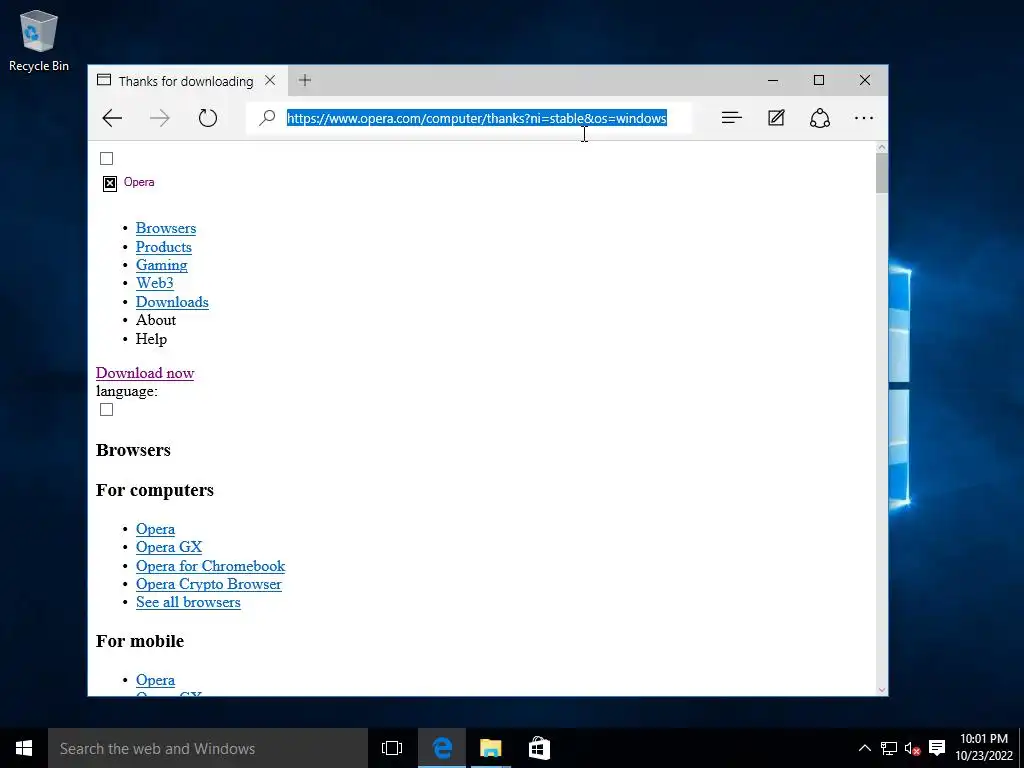Click the scrollbar down arrow

[x=882, y=690]
